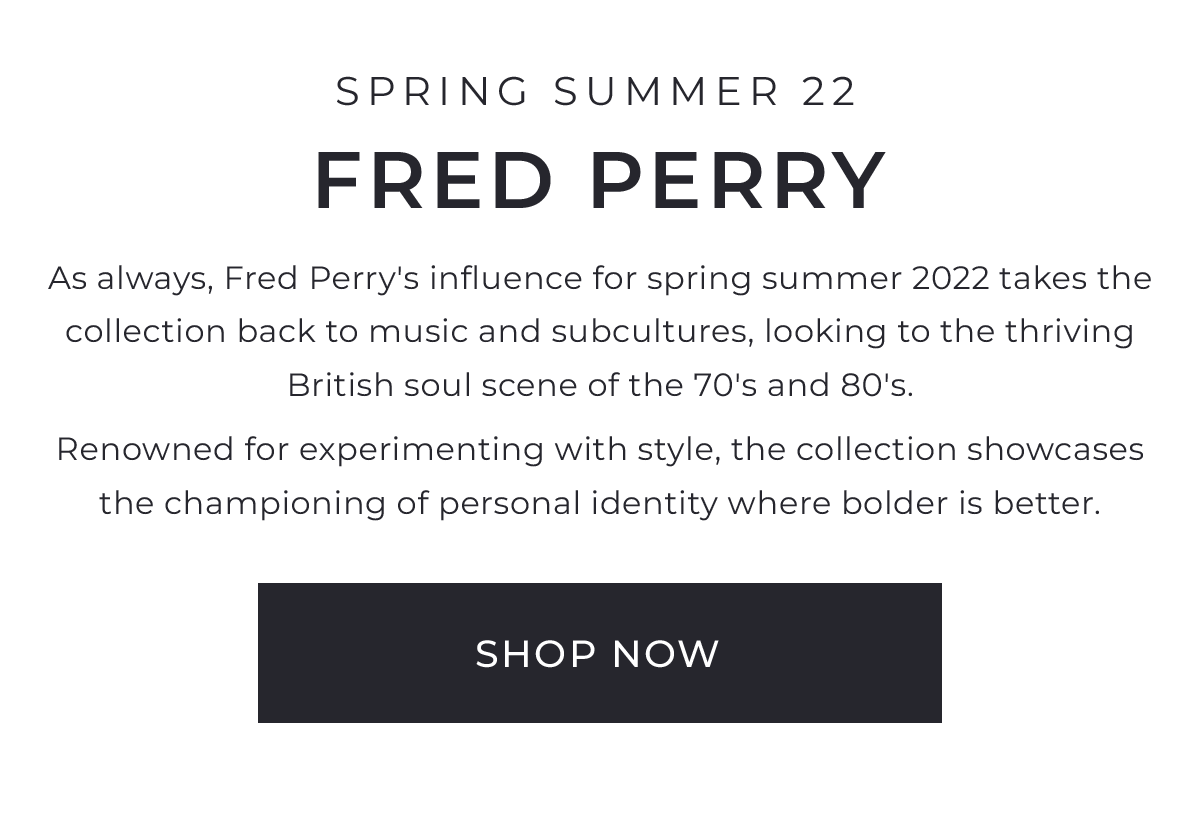
Task: Click the '2022' text in the paragraph
Action: click(951, 277)
